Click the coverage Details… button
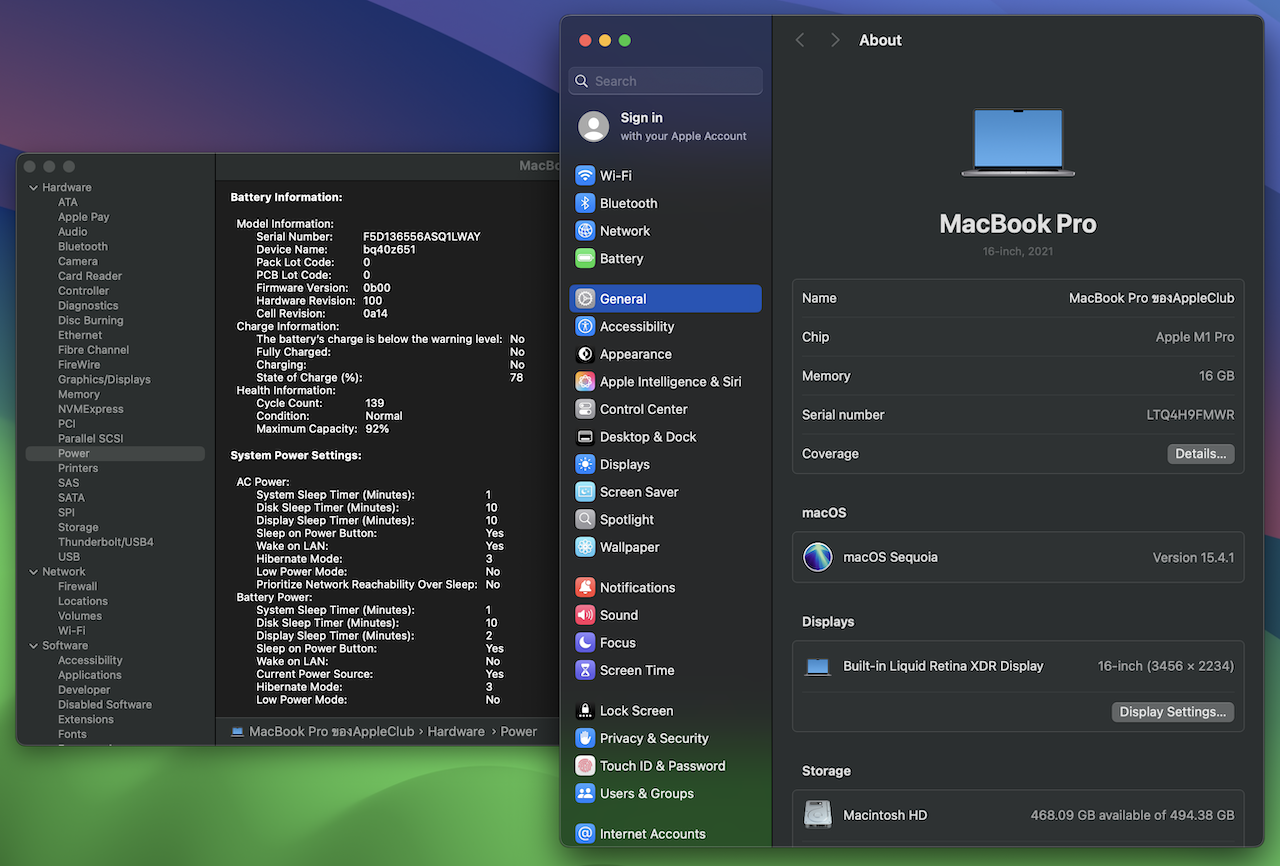This screenshot has width=1280, height=866. (1201, 454)
